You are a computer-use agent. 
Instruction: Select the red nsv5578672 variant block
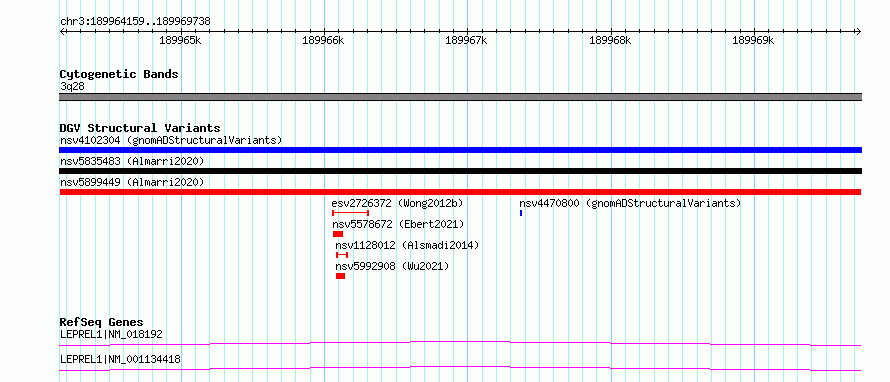click(338, 234)
